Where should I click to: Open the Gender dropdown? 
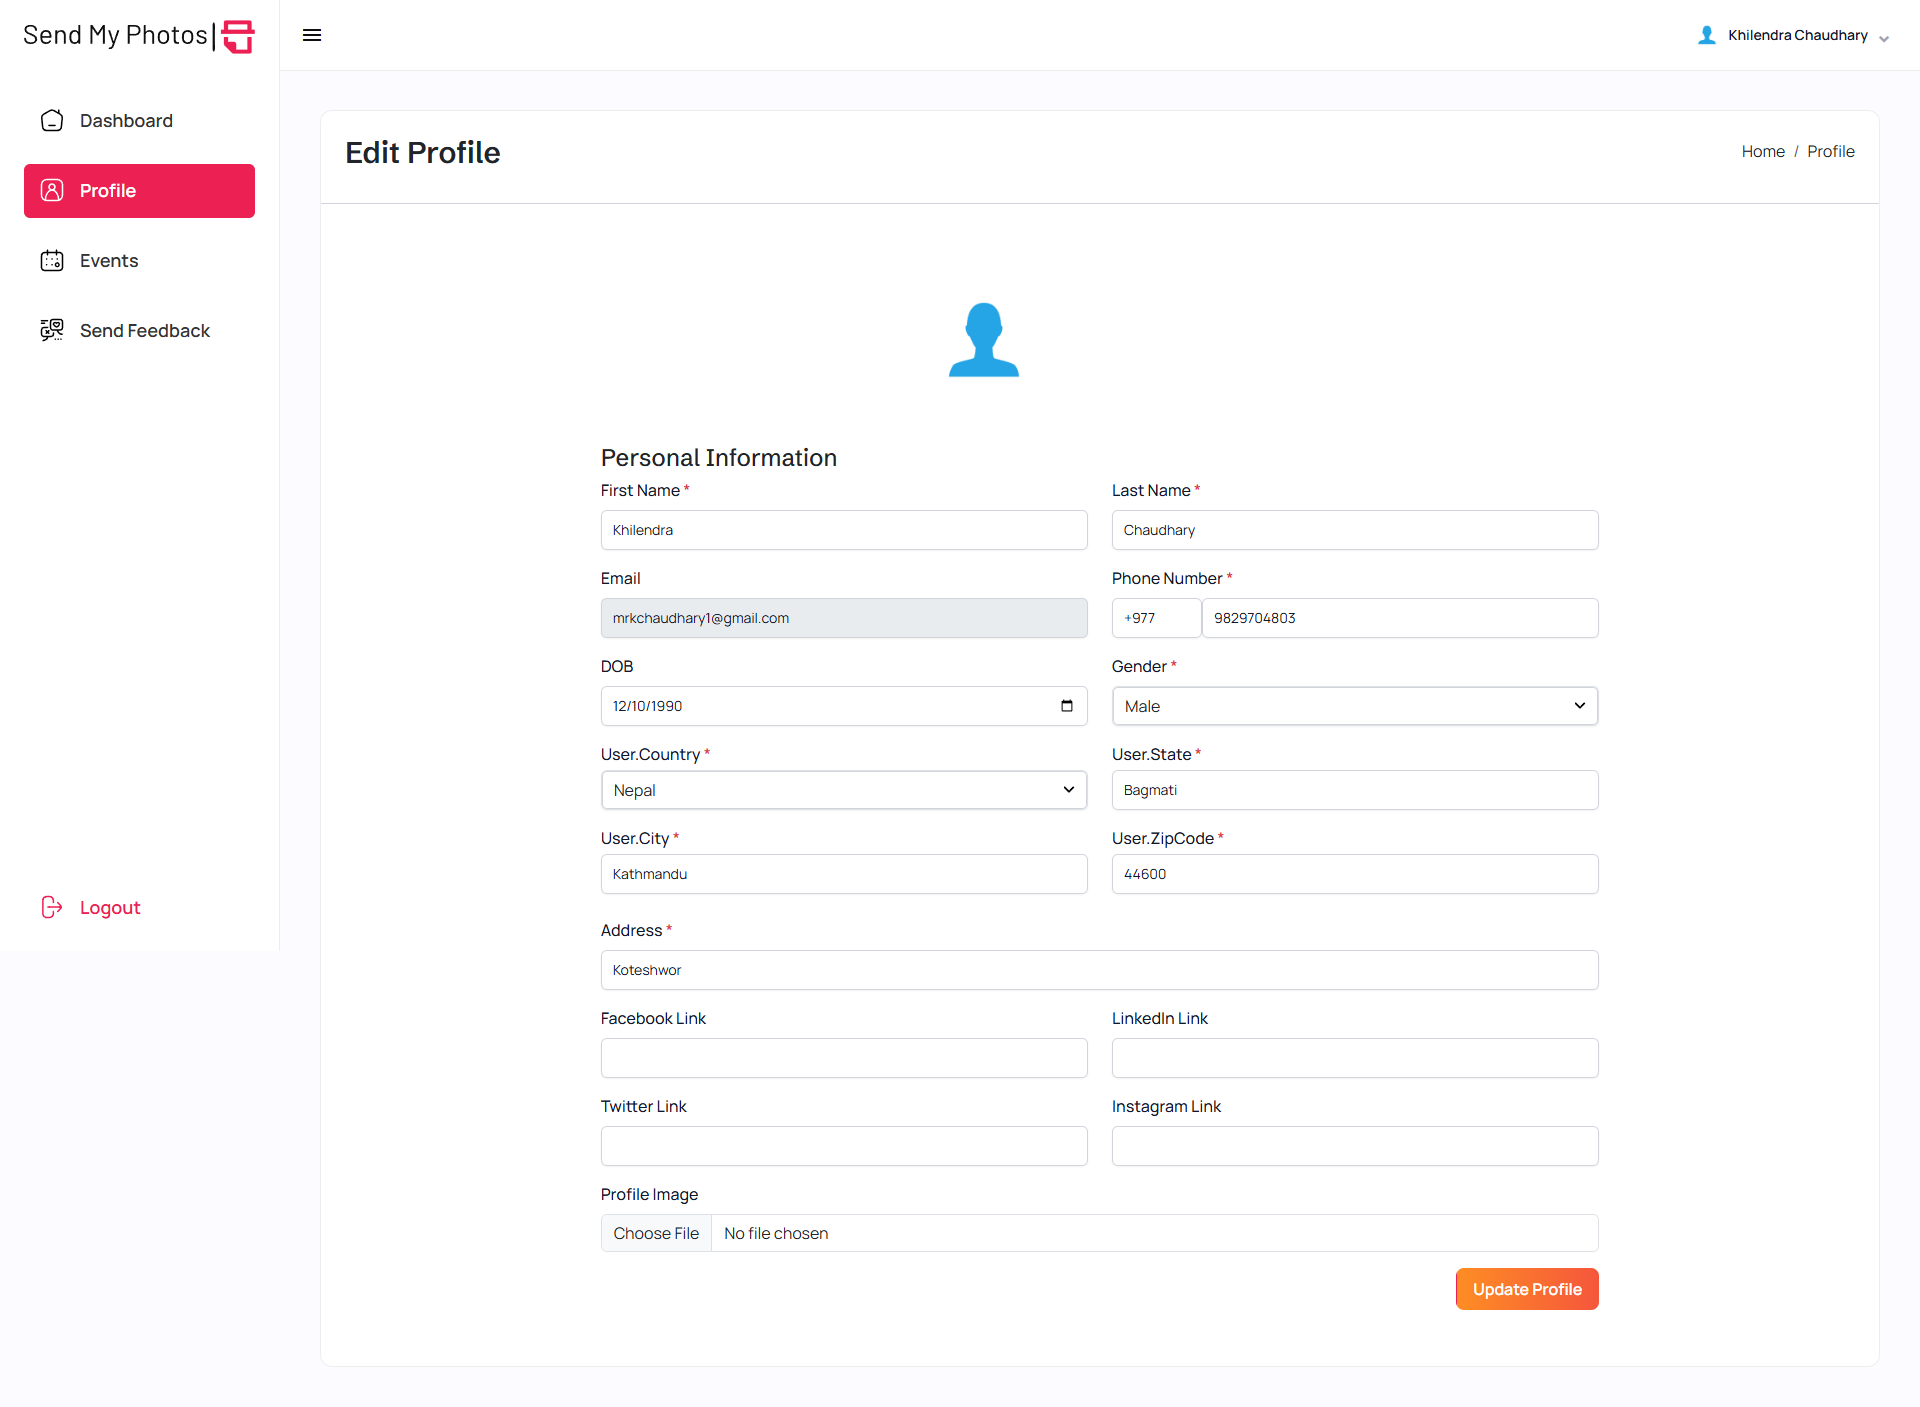[1354, 706]
